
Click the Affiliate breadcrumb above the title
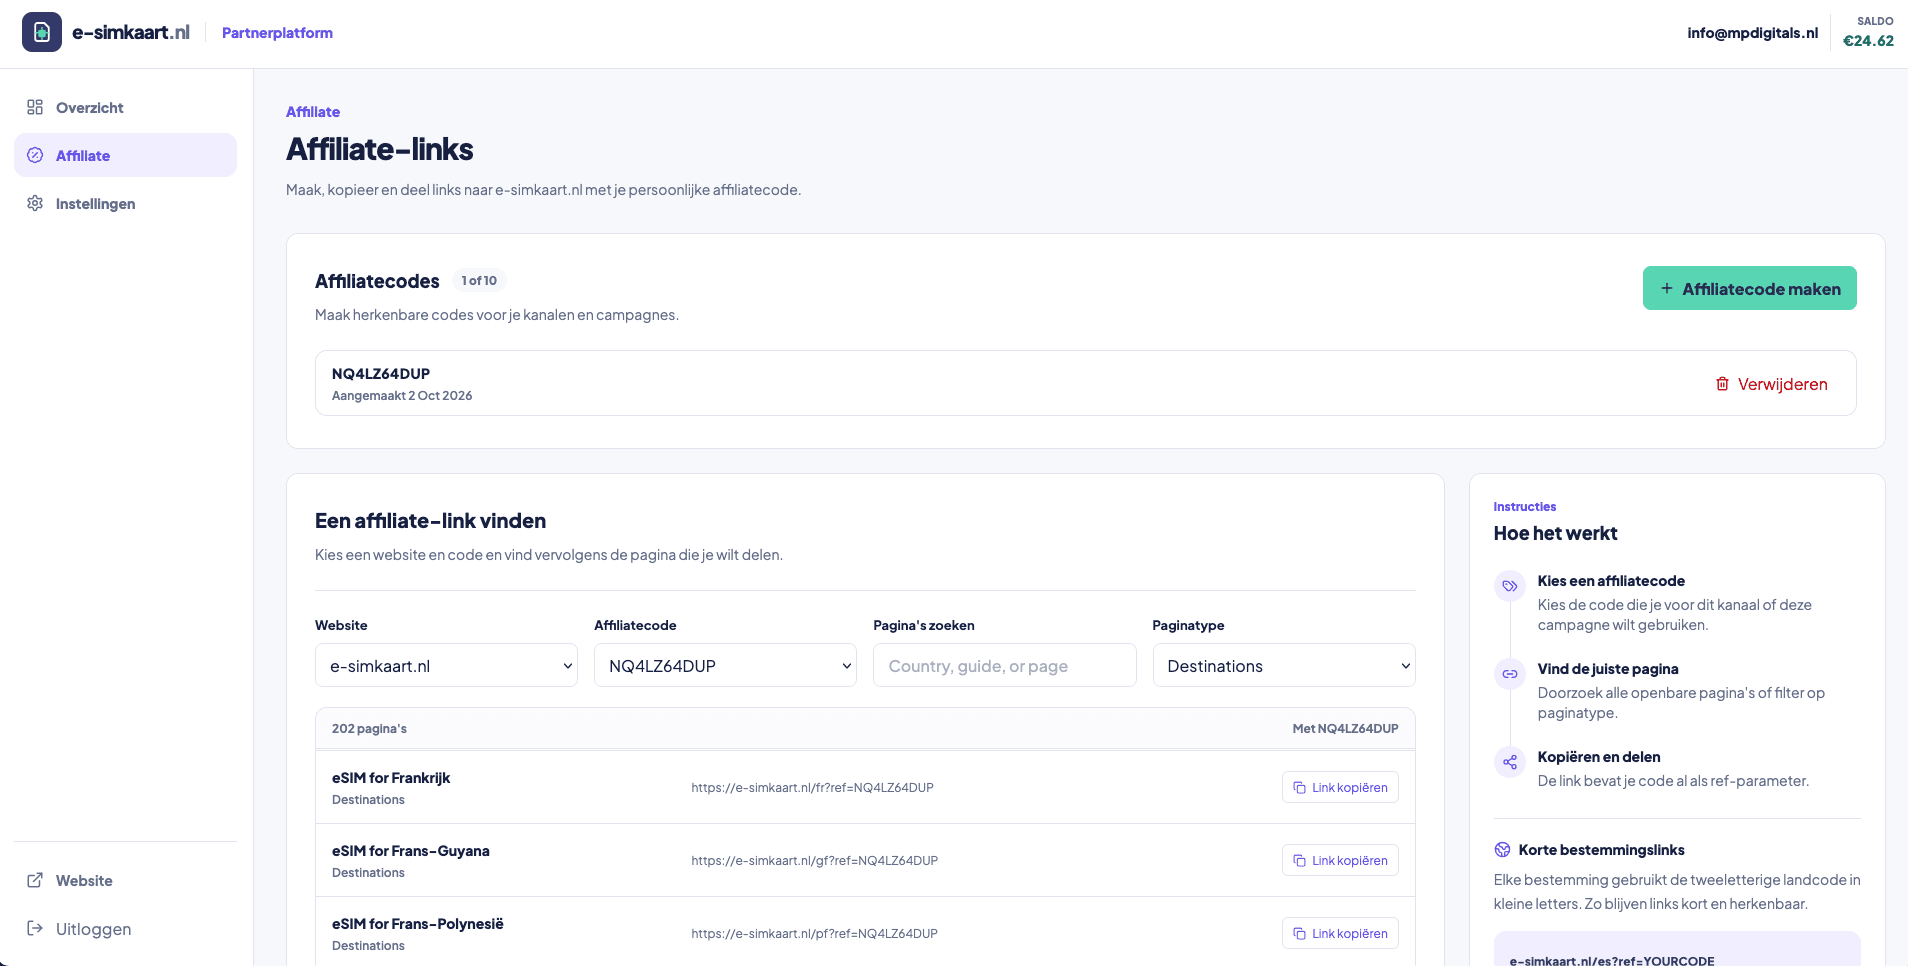click(313, 111)
